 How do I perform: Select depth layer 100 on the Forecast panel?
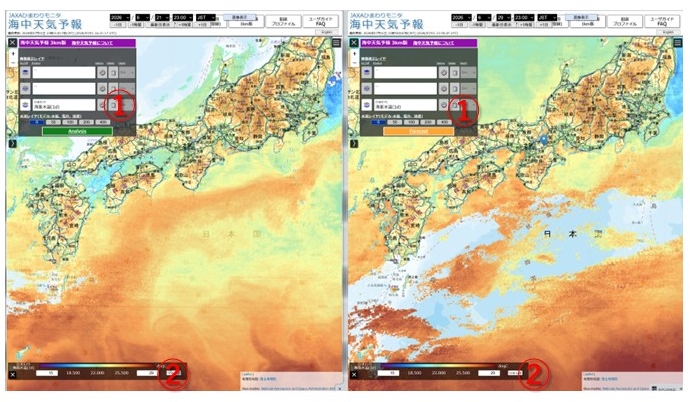point(411,122)
